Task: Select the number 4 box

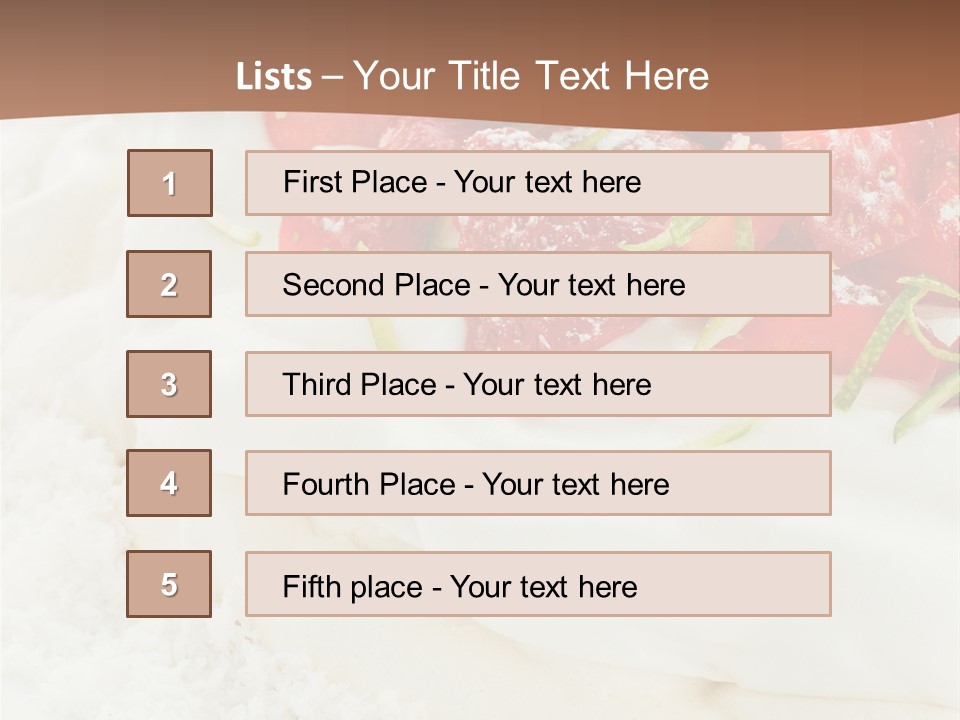Action: click(169, 483)
